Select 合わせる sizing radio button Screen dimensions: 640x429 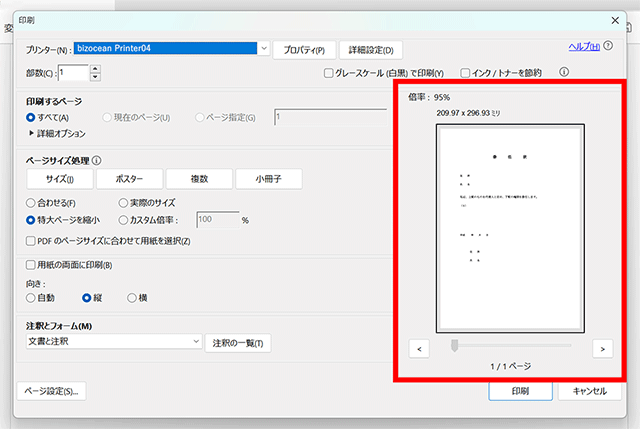tap(31, 203)
